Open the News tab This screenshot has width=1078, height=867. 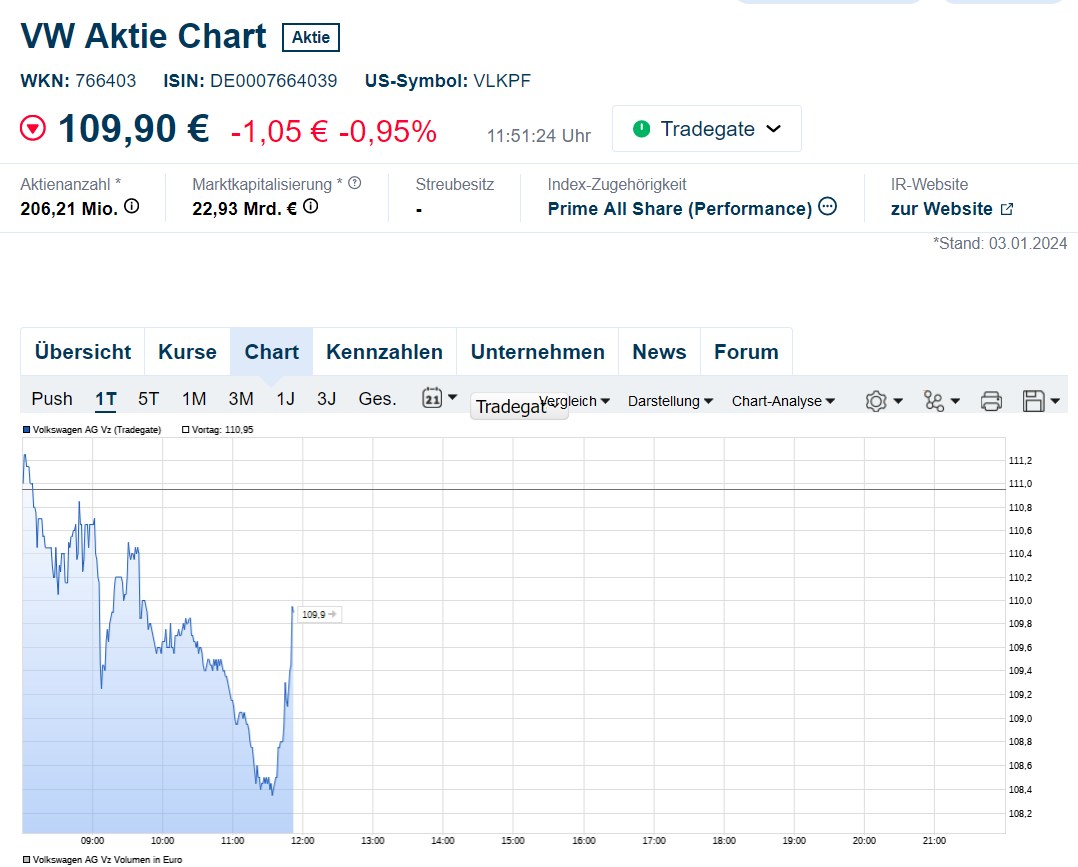[659, 352]
